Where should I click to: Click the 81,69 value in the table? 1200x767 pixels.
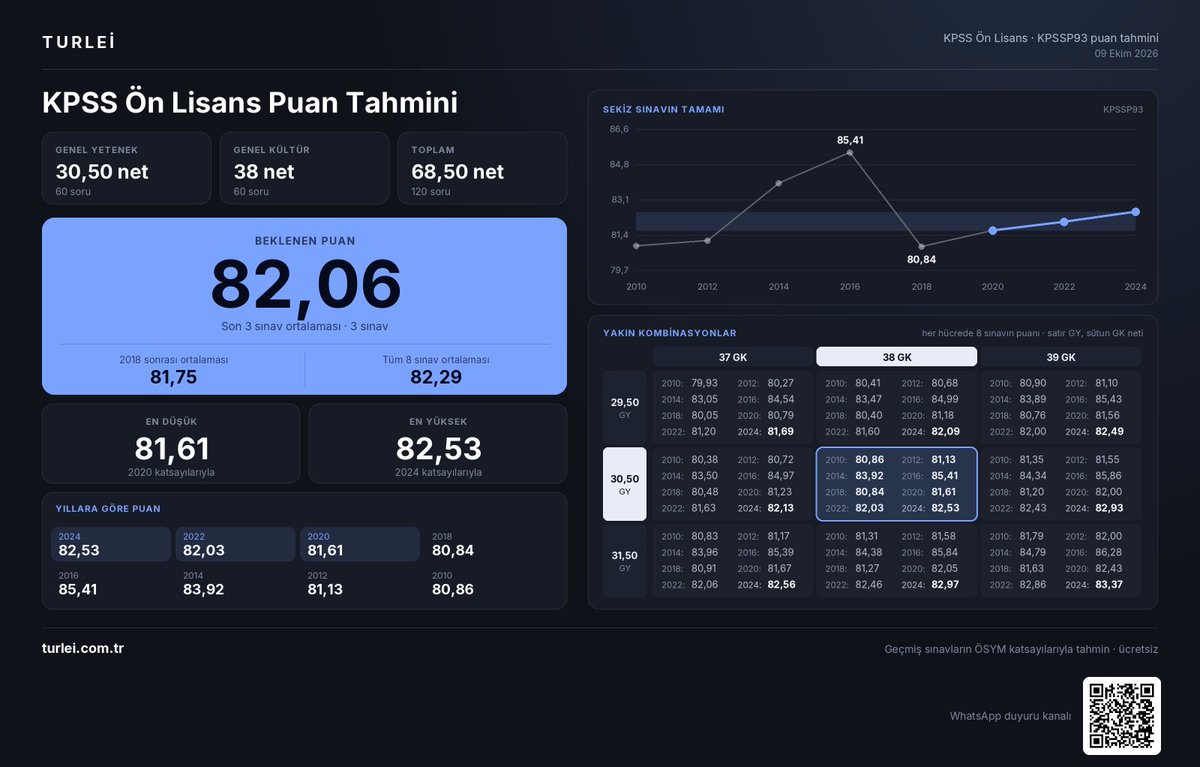click(x=779, y=431)
